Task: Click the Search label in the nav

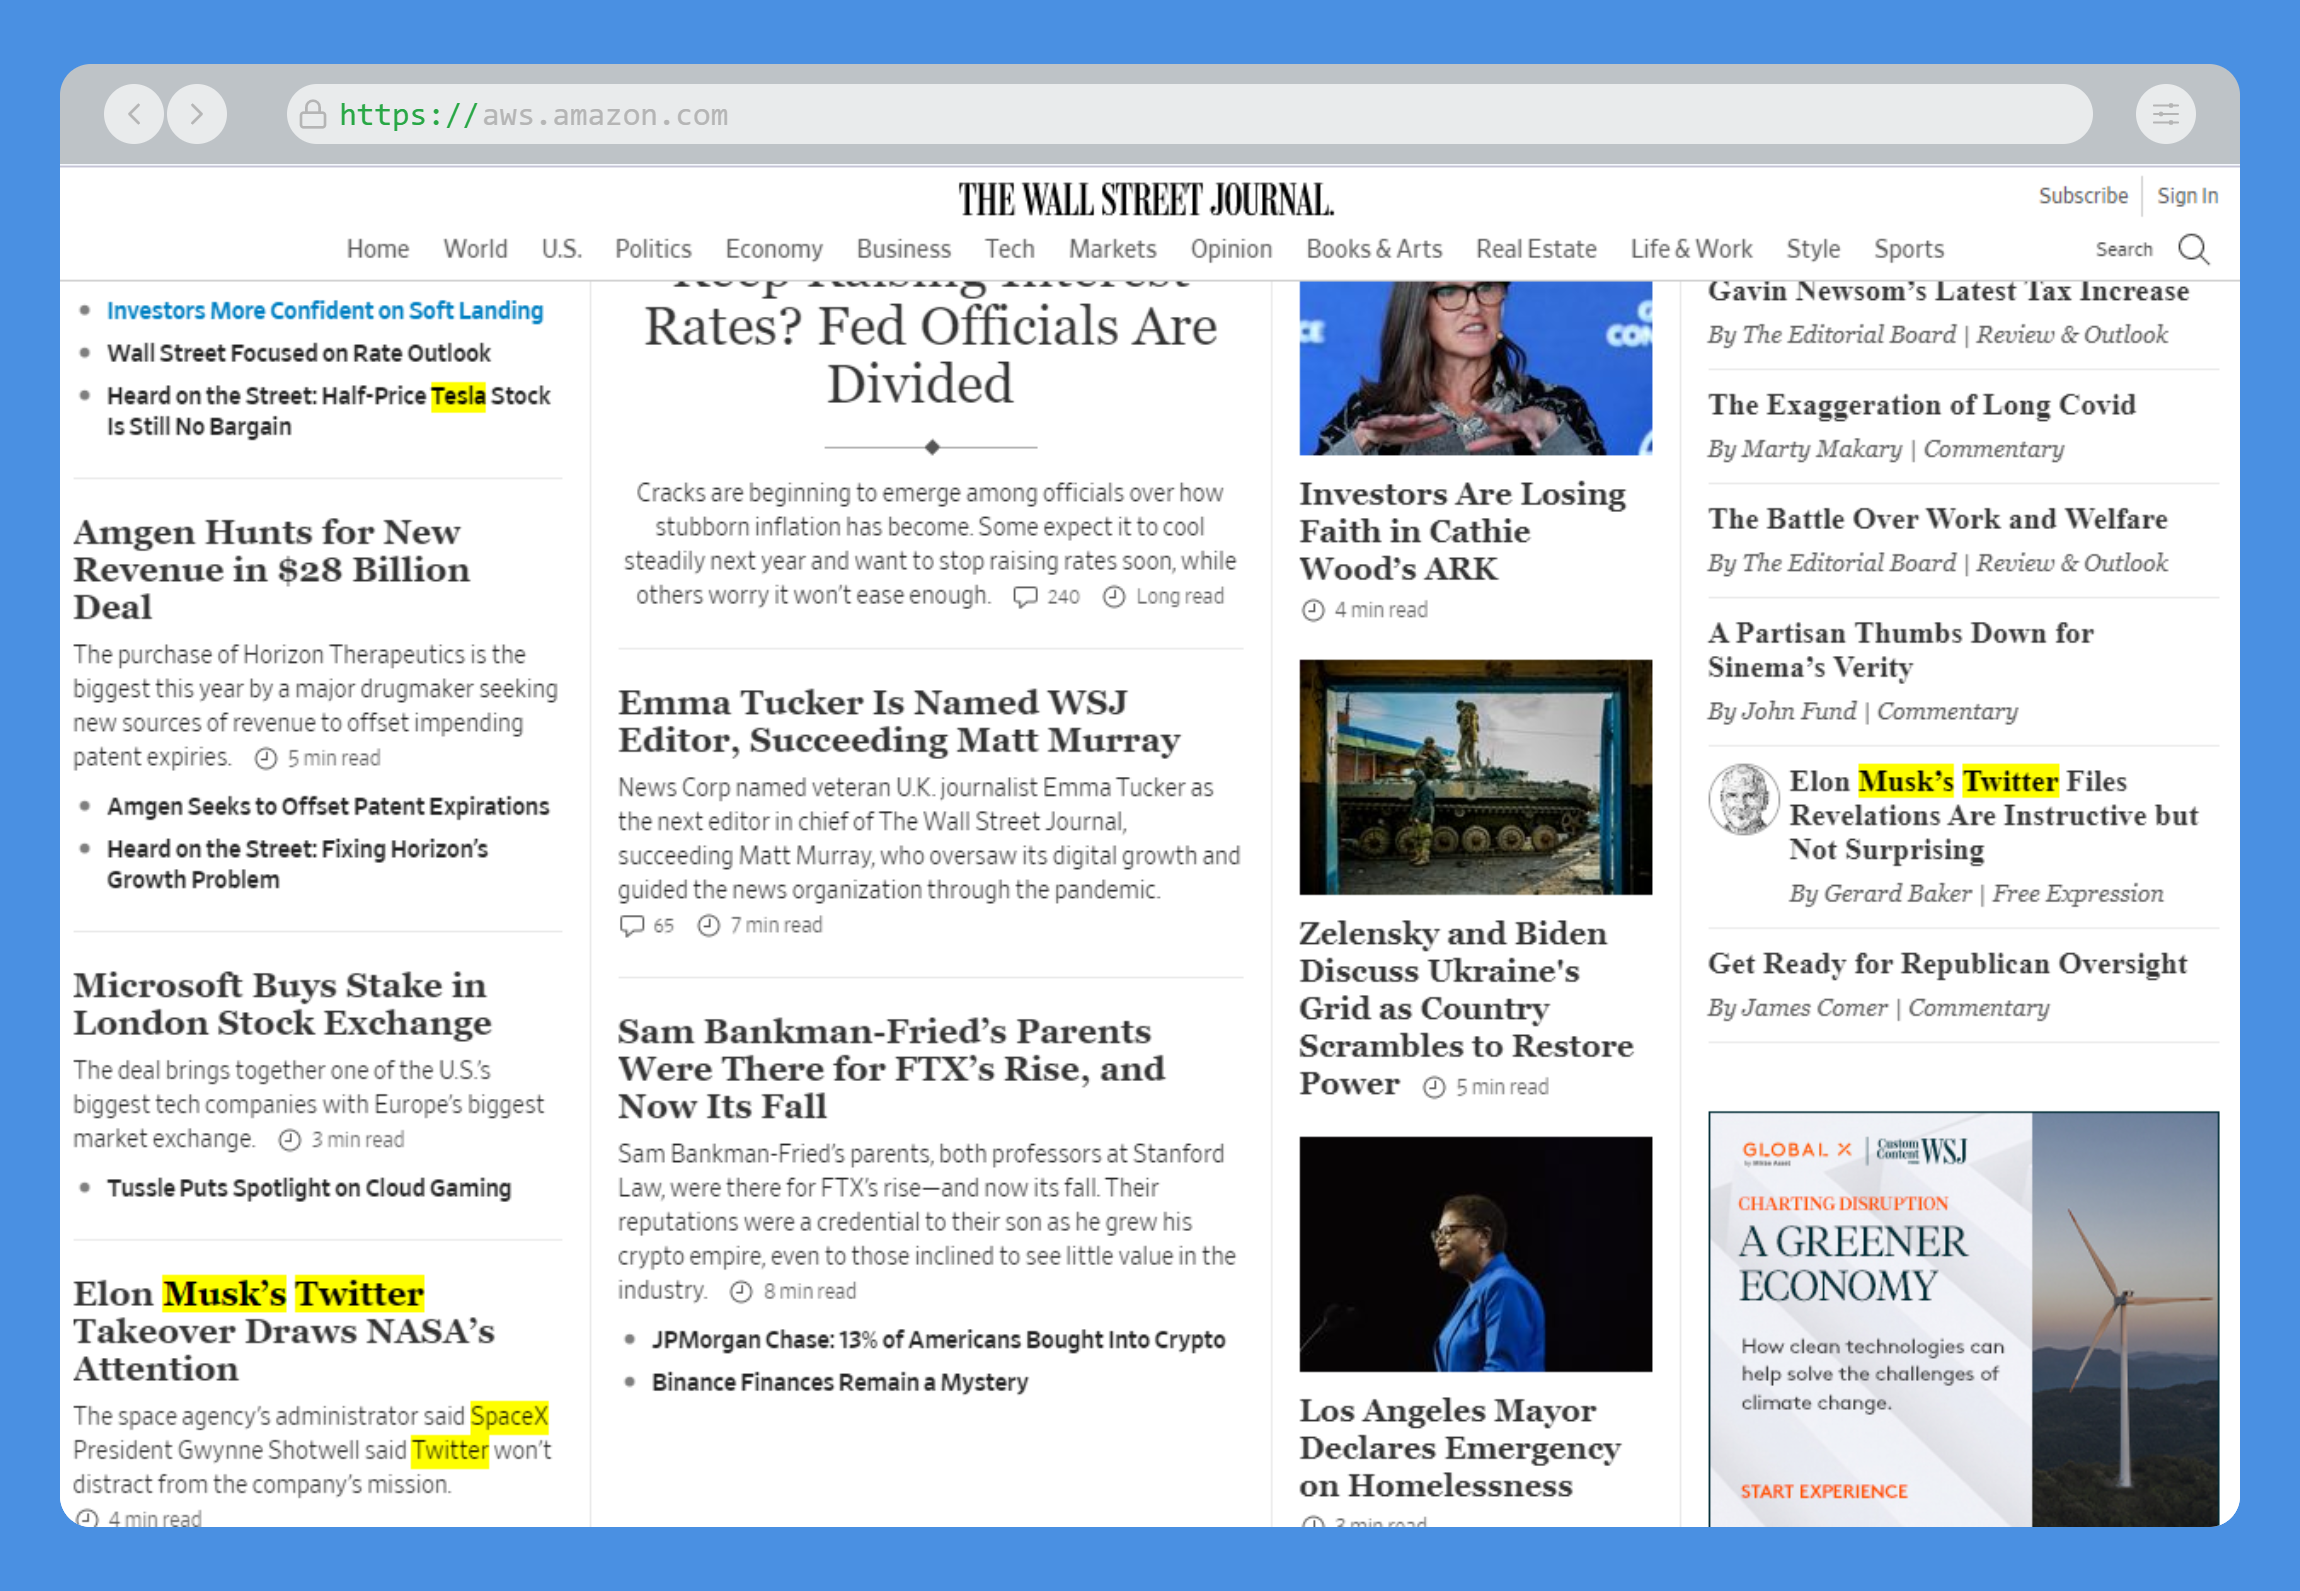Action: click(x=2124, y=249)
